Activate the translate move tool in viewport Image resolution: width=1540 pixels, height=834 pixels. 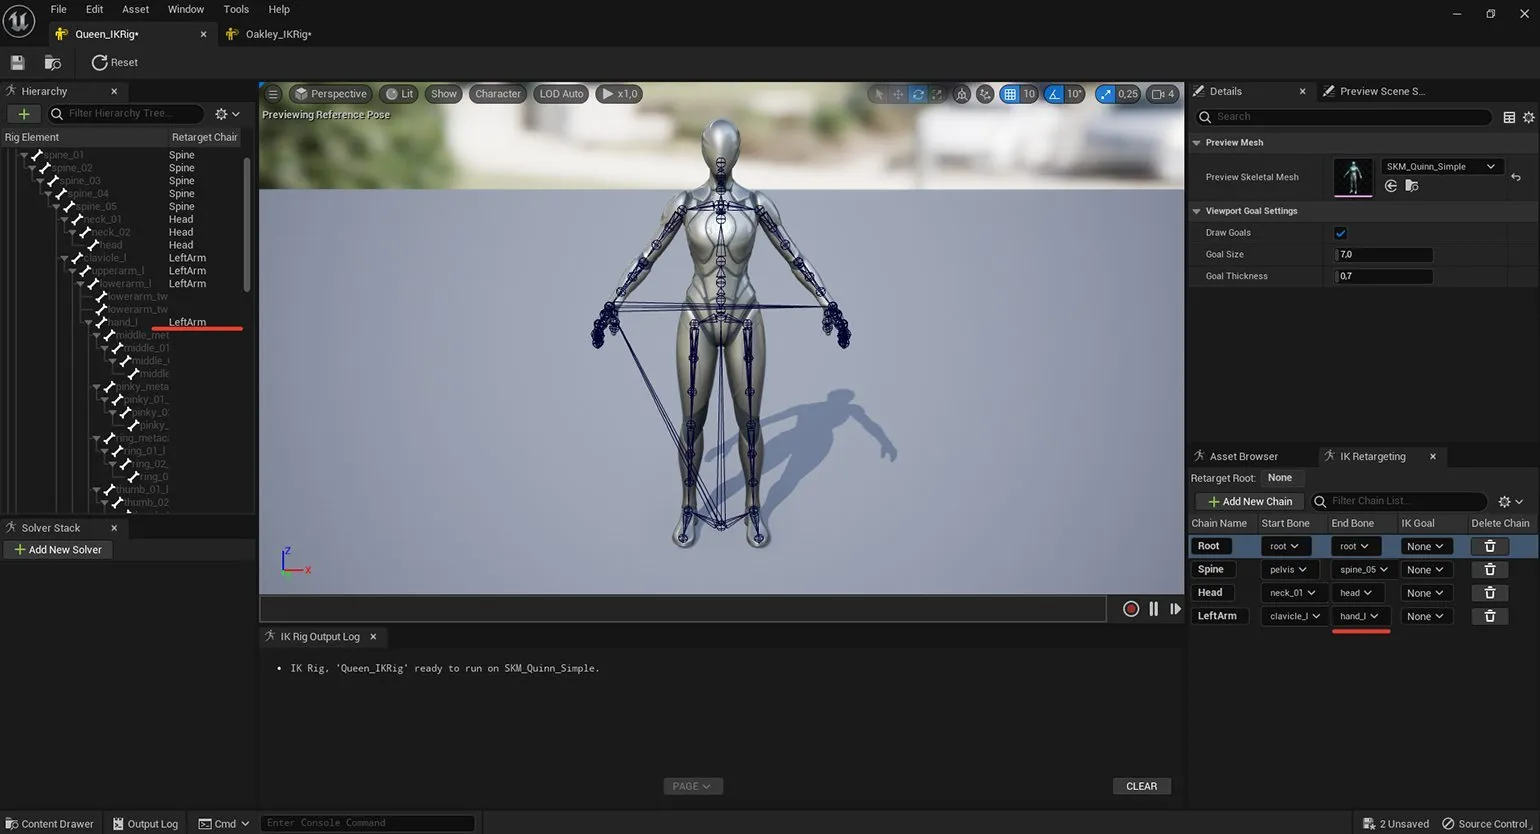click(x=898, y=94)
